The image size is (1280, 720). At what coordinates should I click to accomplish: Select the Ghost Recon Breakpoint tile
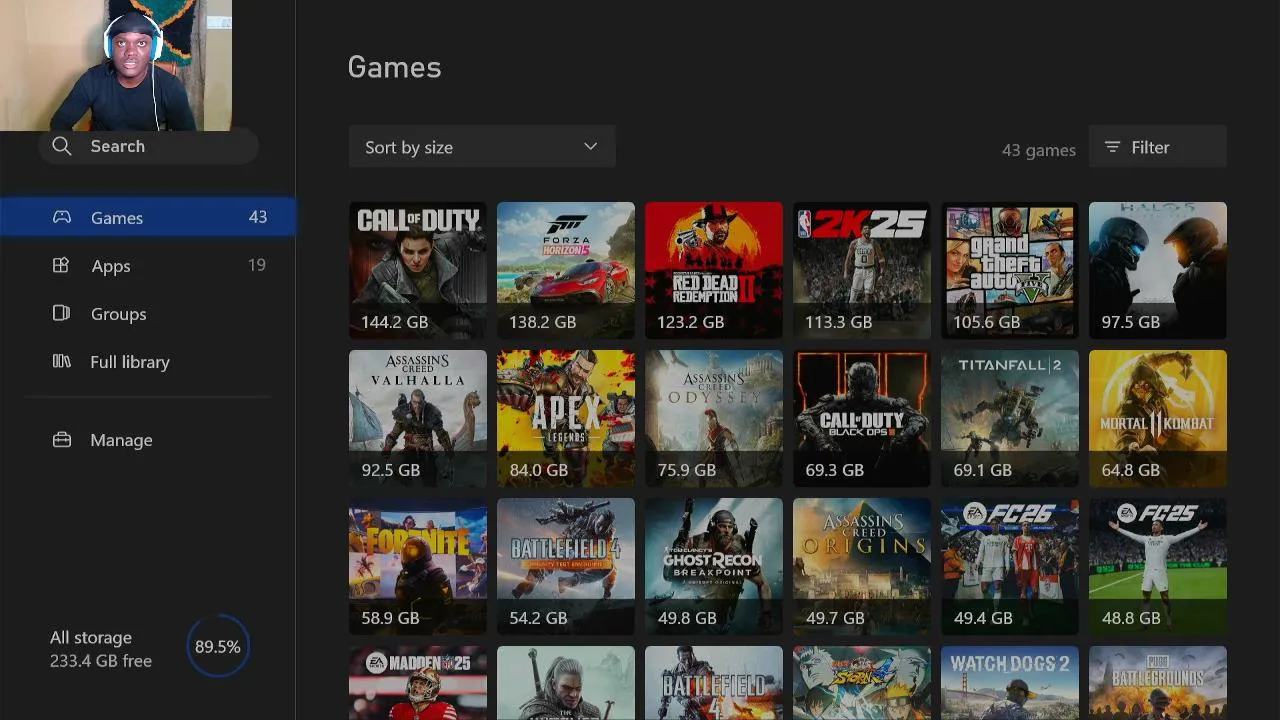pyautogui.click(x=714, y=566)
